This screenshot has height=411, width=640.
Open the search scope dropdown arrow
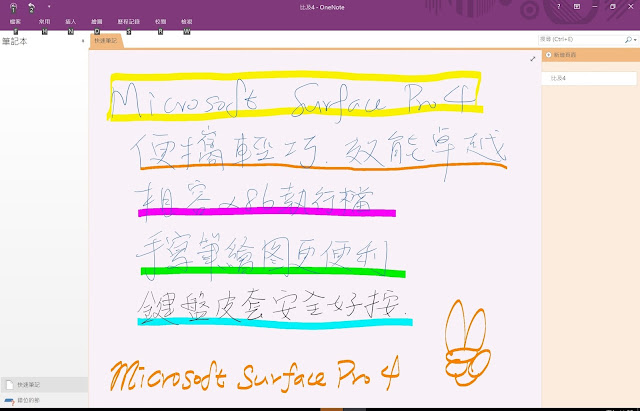coord(635,40)
